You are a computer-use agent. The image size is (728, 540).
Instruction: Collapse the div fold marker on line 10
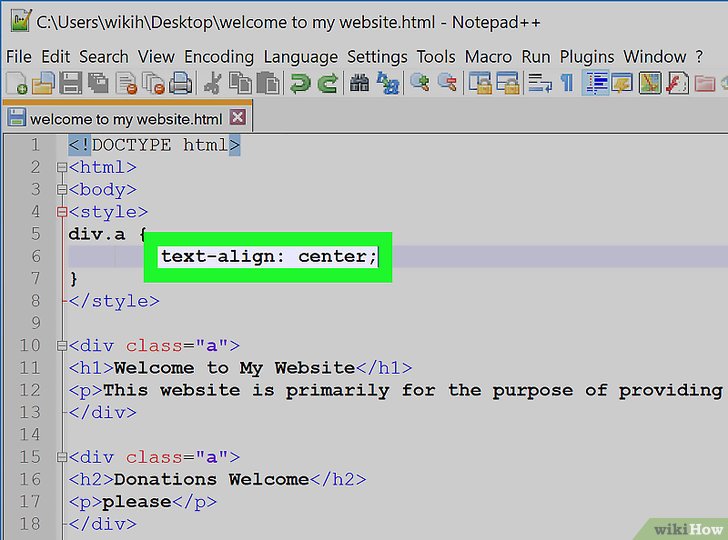pos(62,345)
